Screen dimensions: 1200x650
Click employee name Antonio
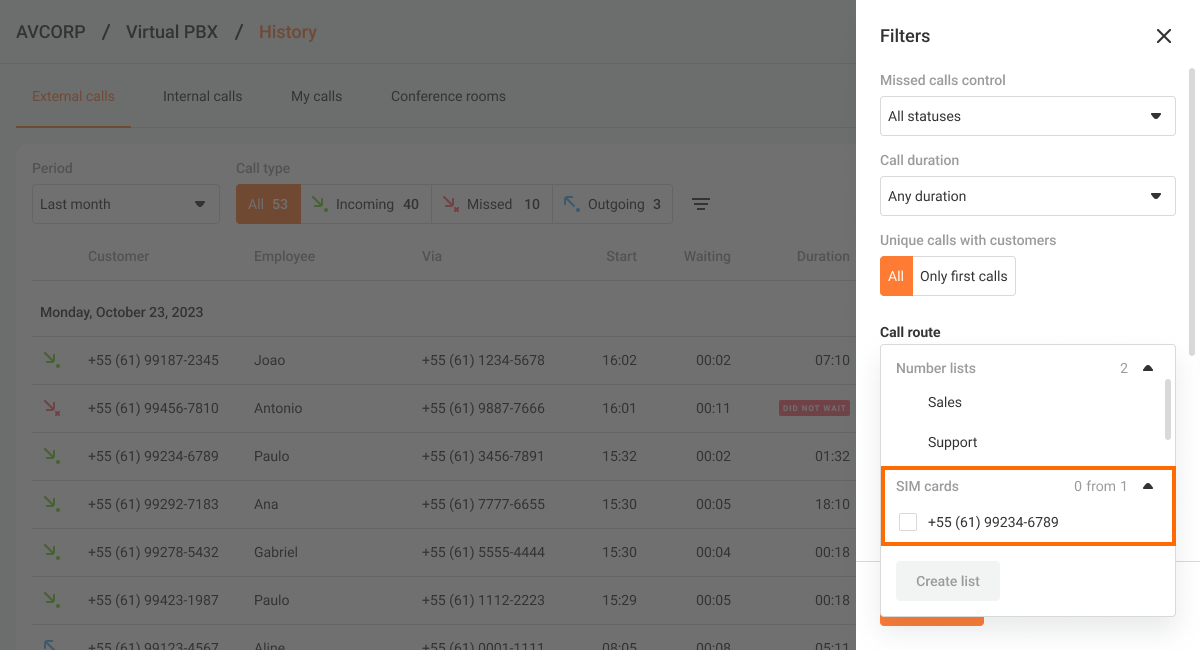278,408
